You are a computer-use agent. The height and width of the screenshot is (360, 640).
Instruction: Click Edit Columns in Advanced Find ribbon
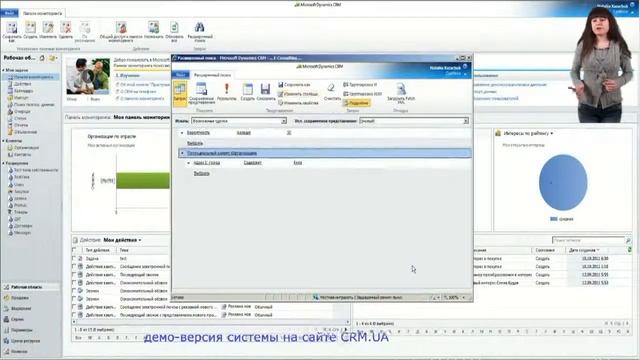[x=298, y=94]
